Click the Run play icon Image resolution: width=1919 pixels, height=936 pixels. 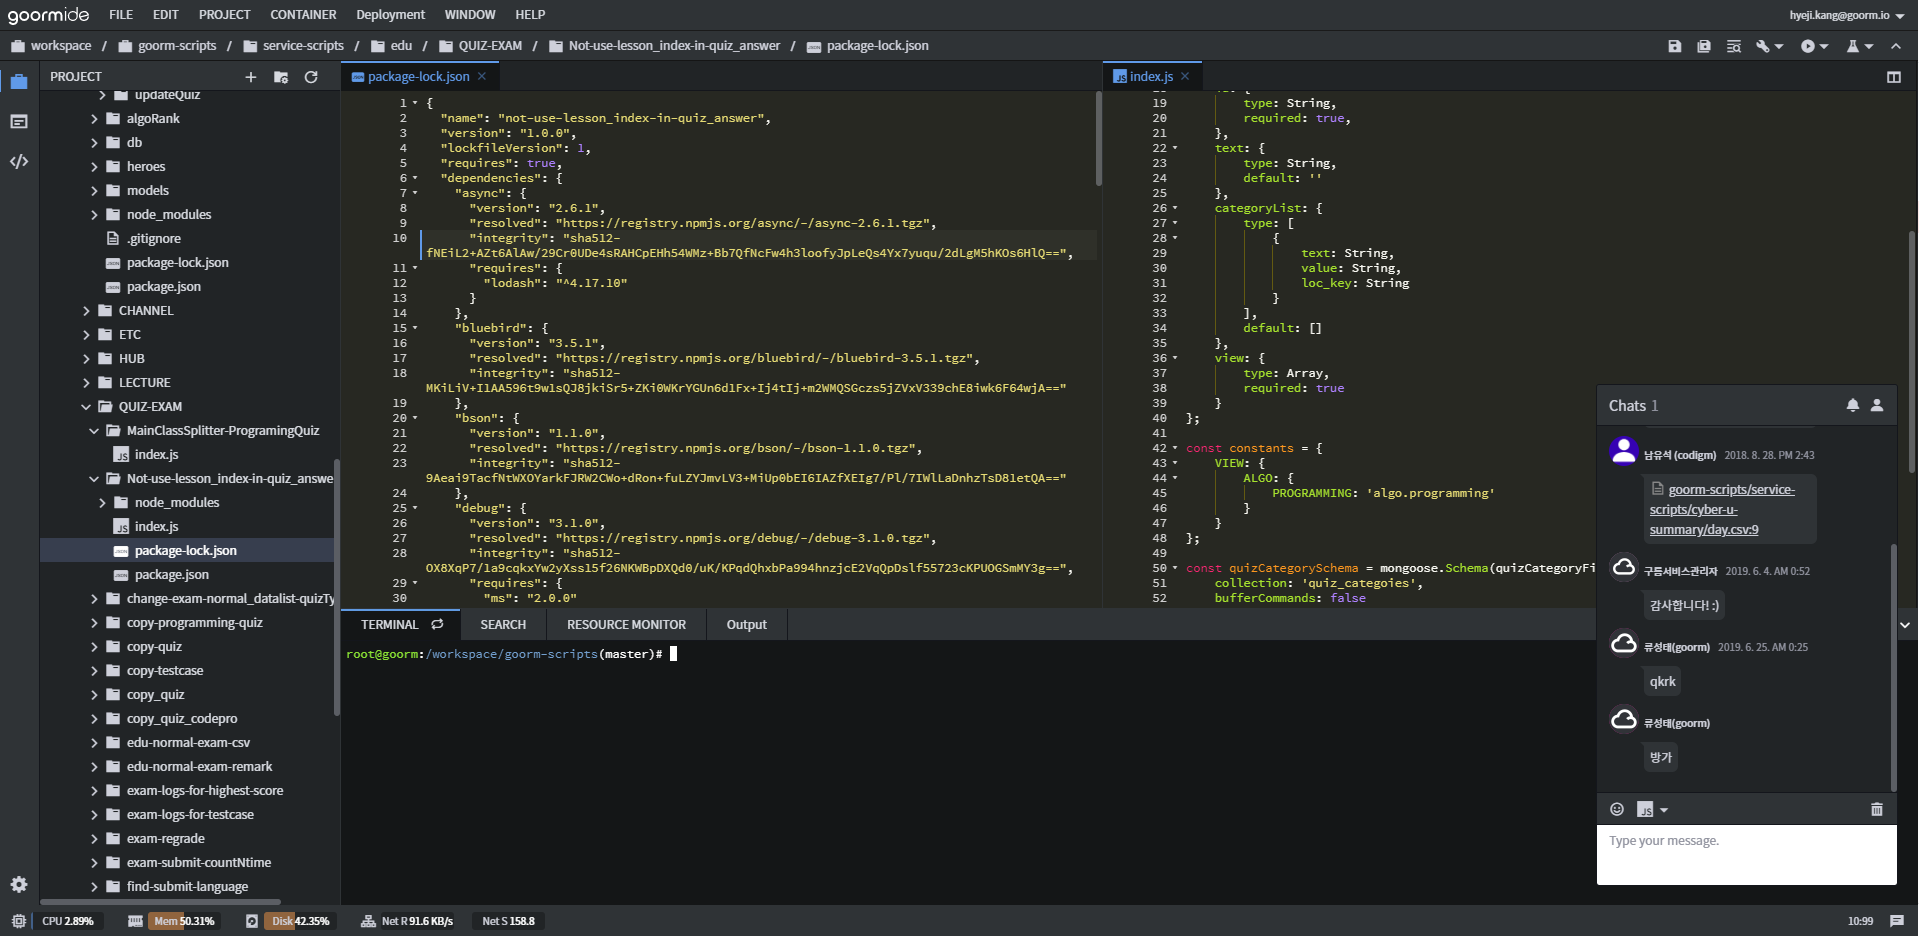[x=1807, y=46]
